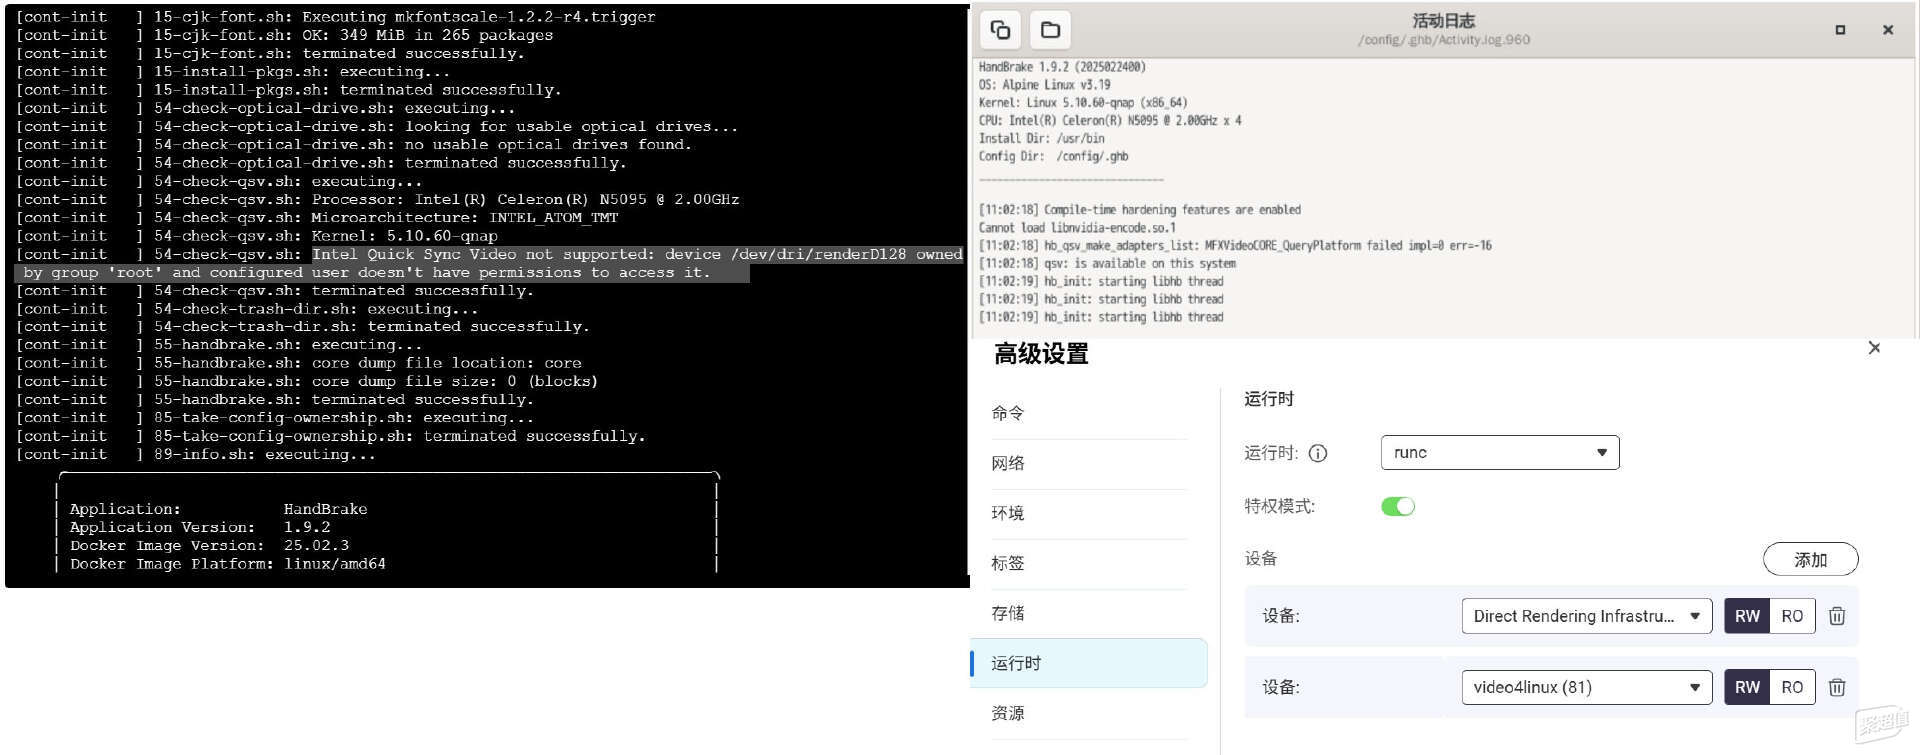Screen dimensions: 1920x755
Task: Click the 活动日志 window title
Action: [x=1443, y=20]
